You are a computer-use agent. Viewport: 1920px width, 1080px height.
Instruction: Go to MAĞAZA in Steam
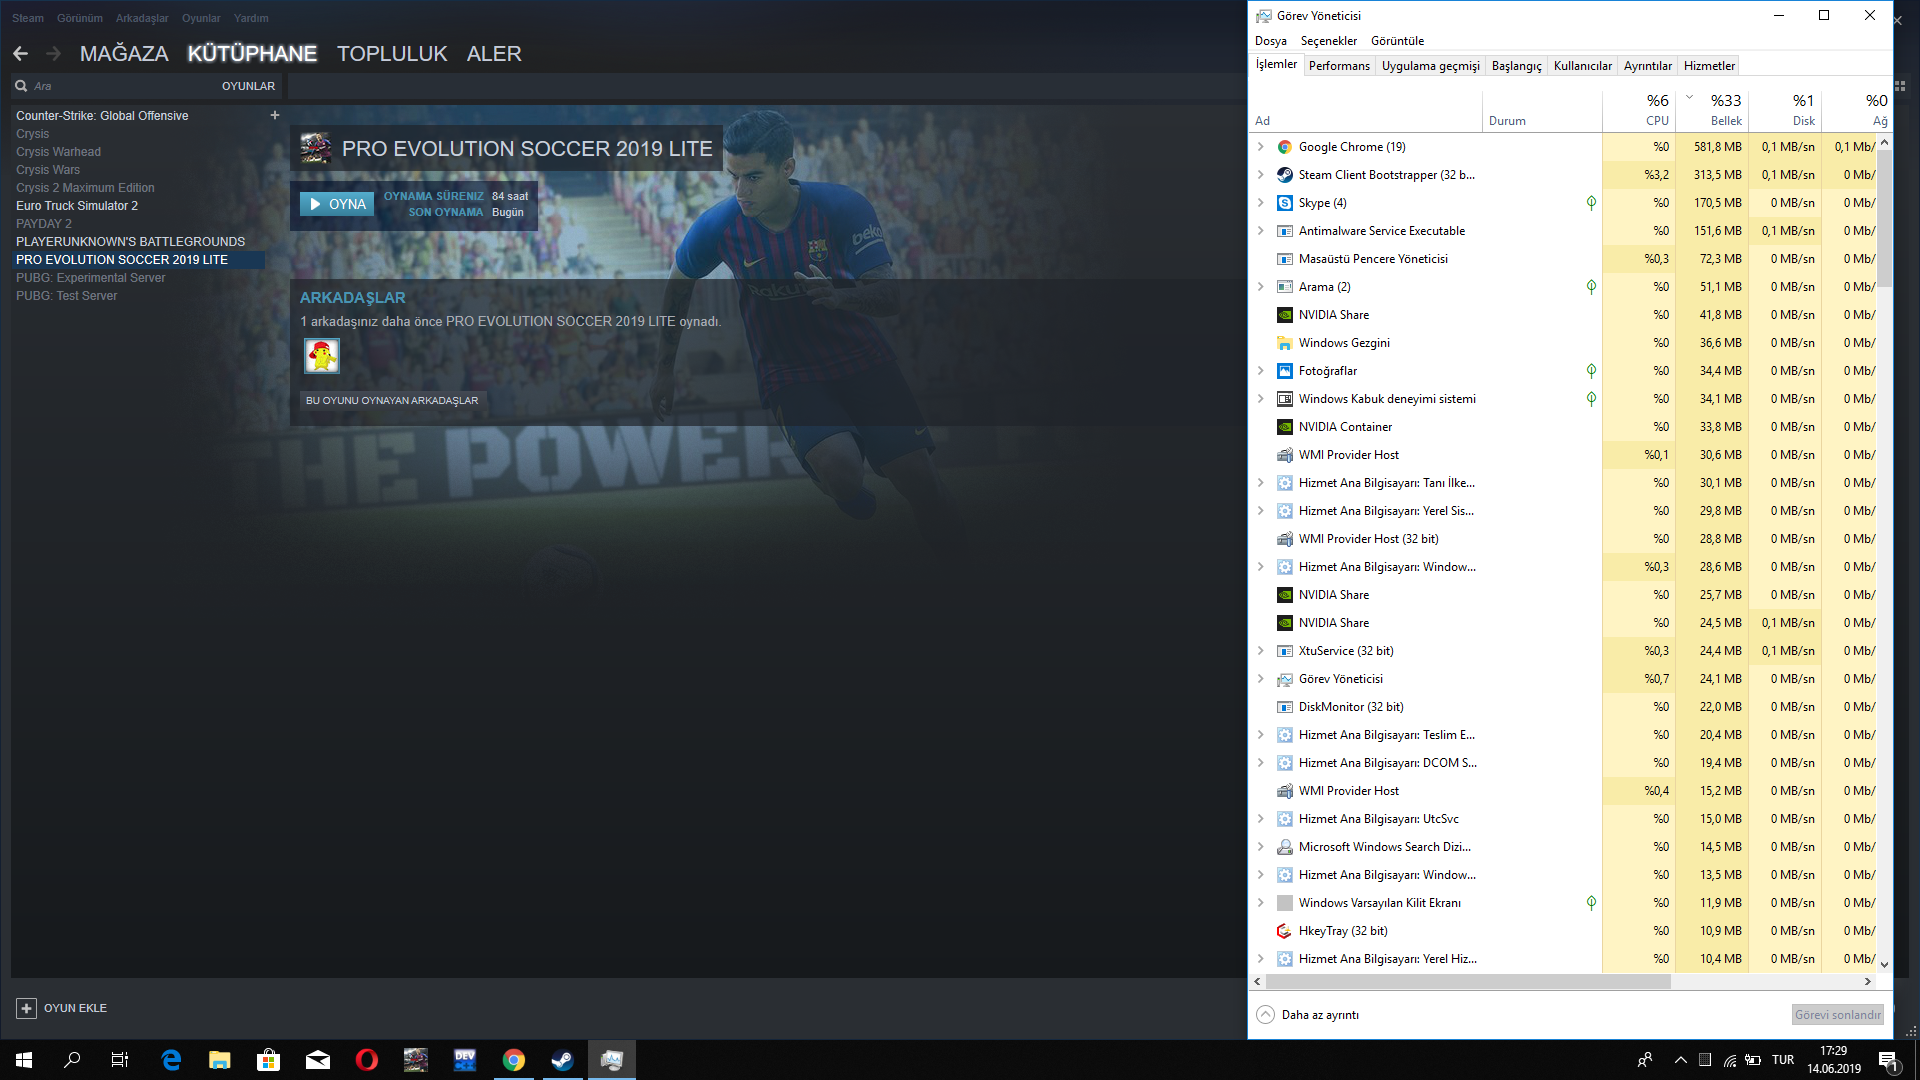(x=124, y=54)
